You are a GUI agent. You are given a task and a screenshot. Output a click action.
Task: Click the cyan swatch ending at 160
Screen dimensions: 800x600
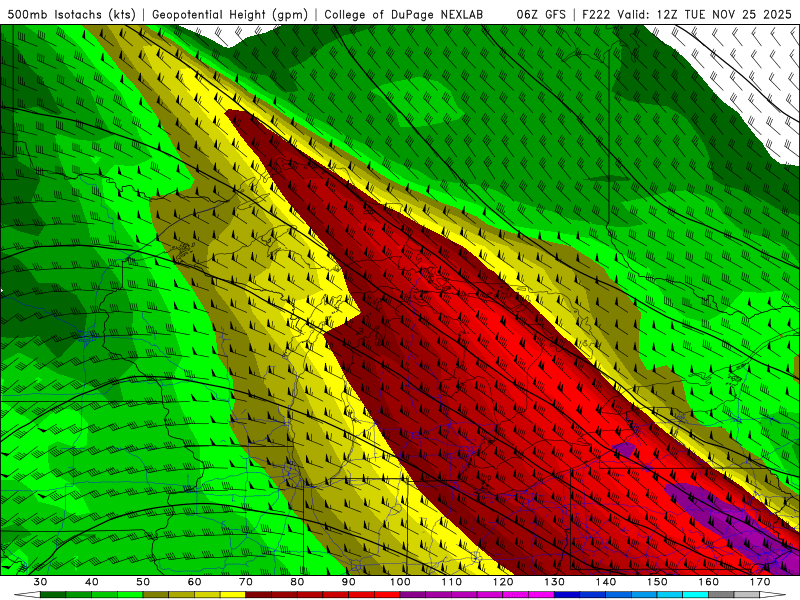695,594
